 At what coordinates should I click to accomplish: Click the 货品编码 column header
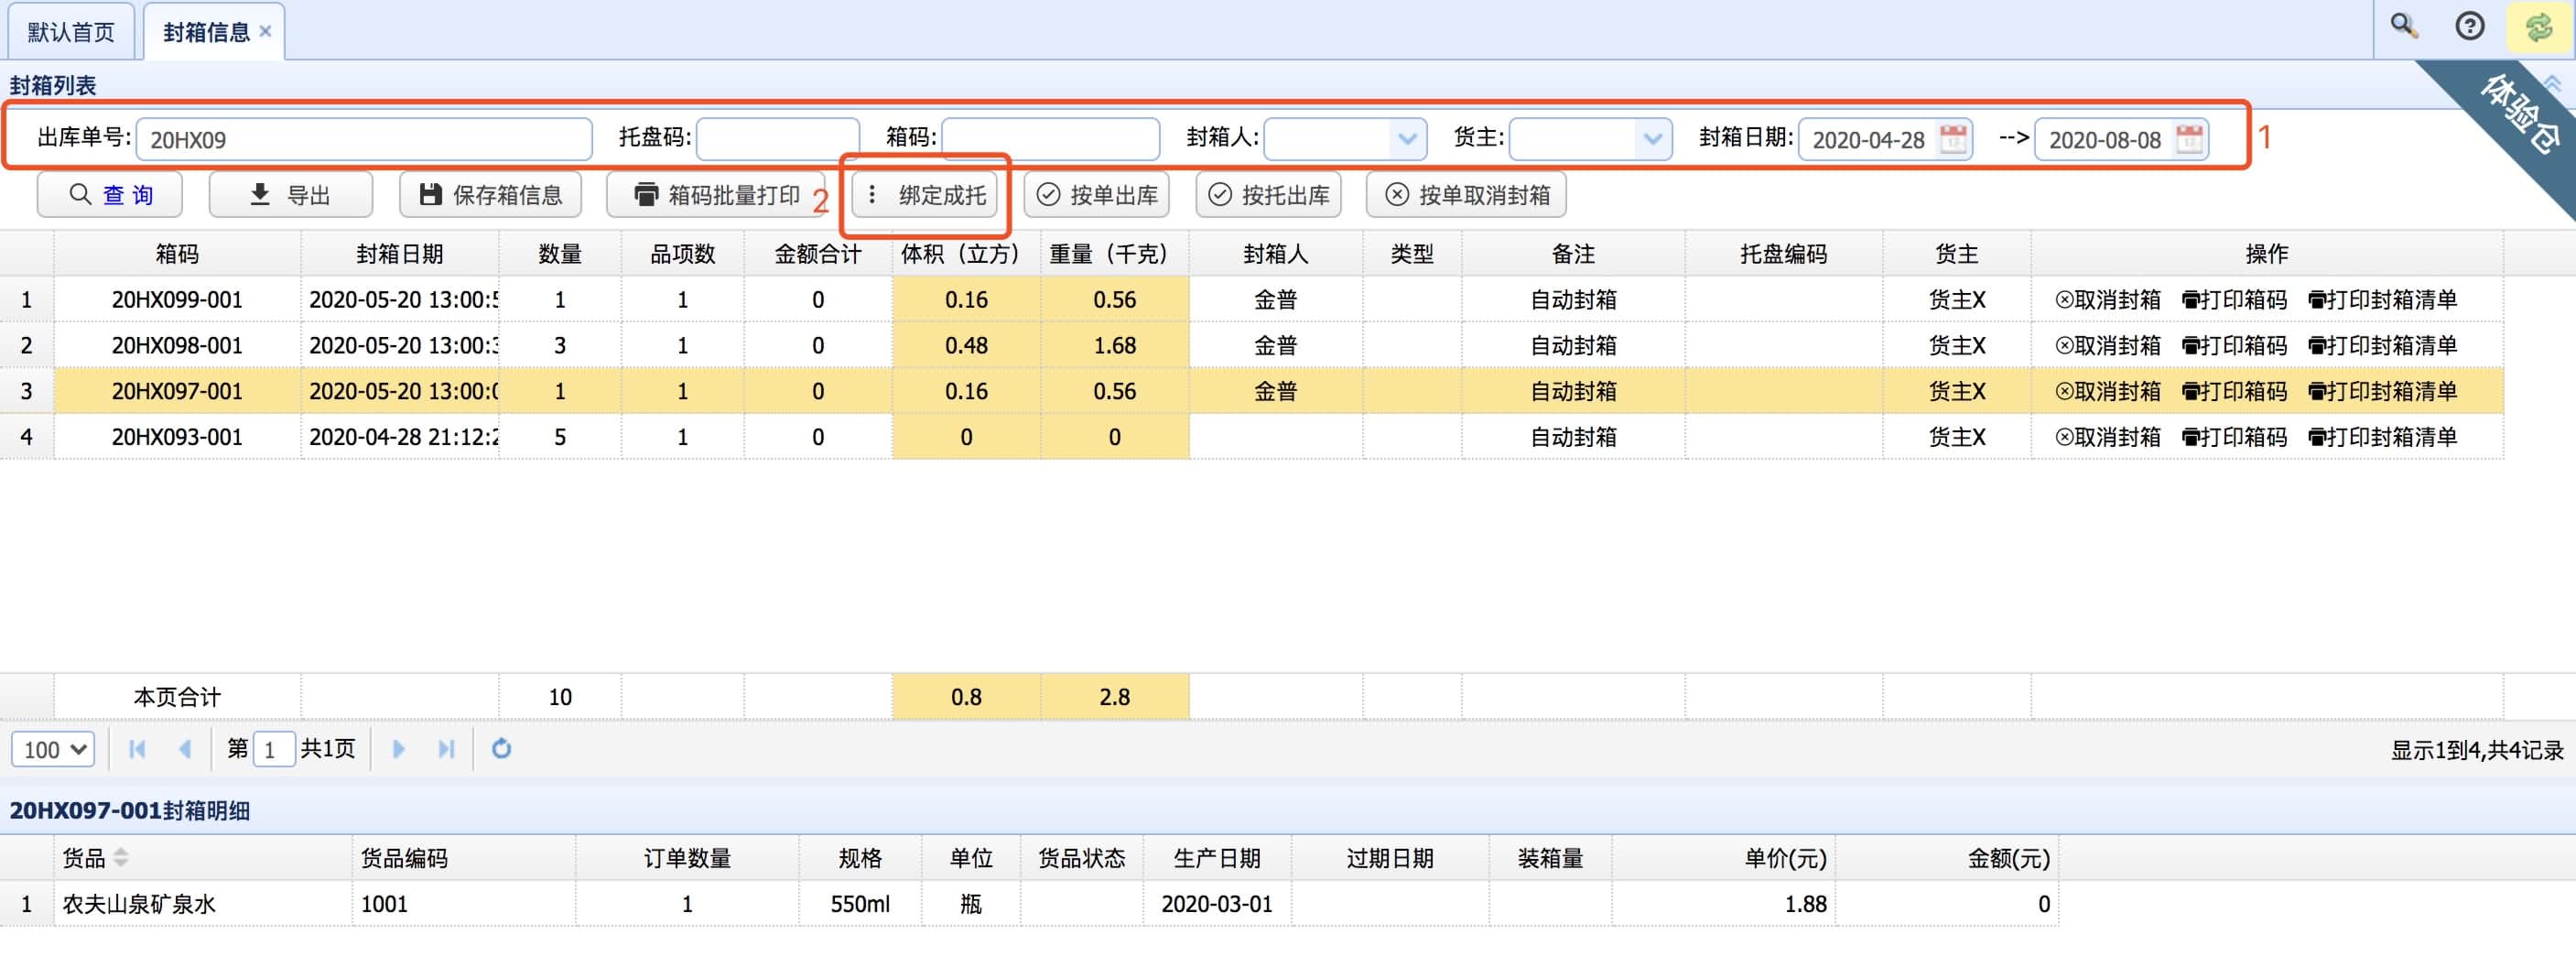[x=463, y=857]
